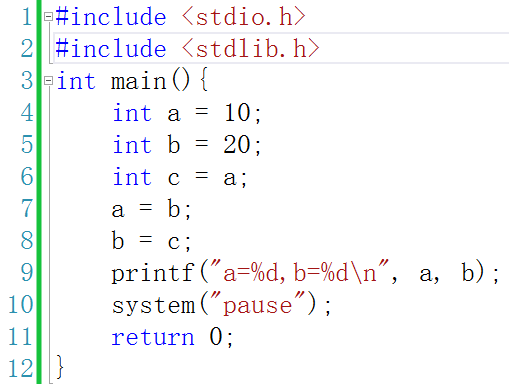Click the int keyword before main
509x388 pixels.
pos(76,81)
